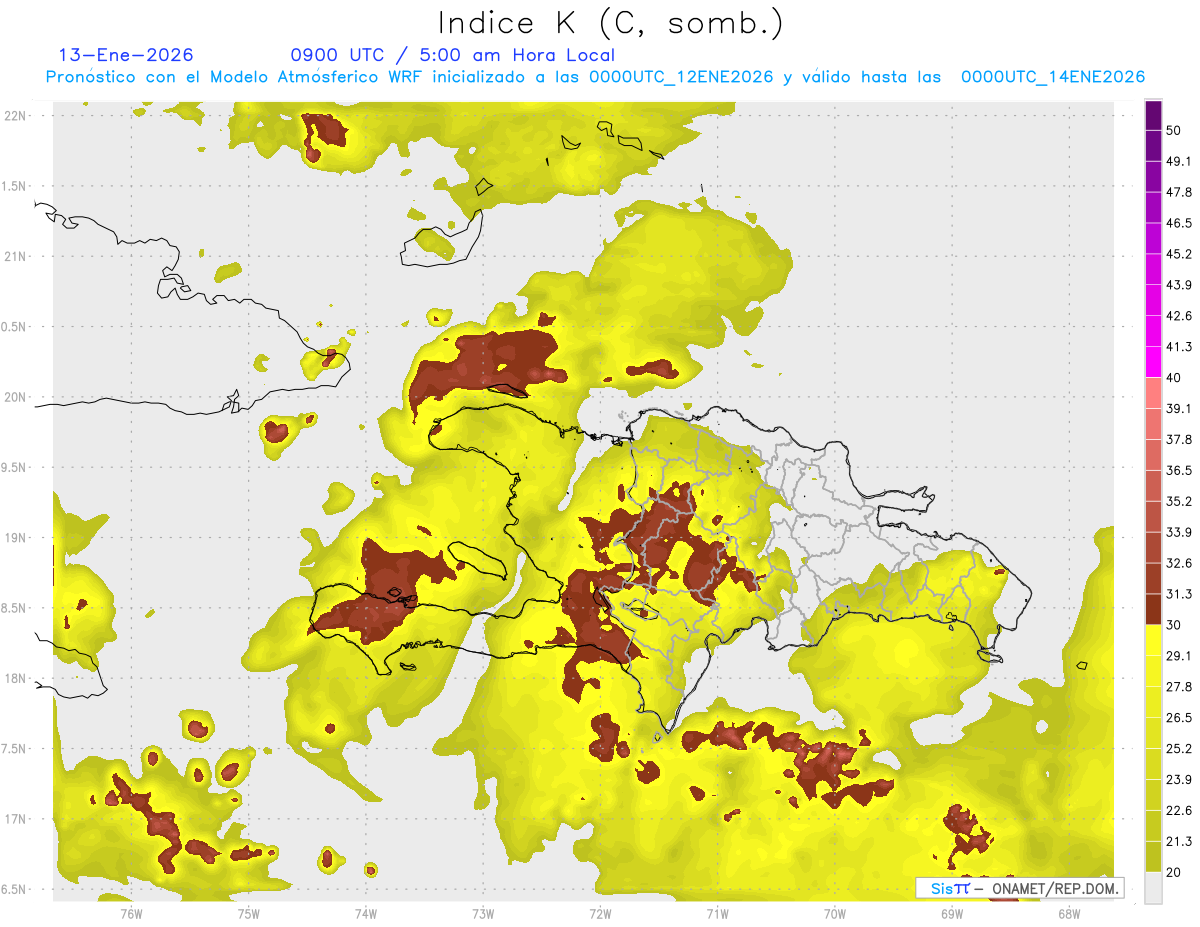Image resolution: width=1200 pixels, height=927 pixels.
Task: Click the latitude axis label '20N'
Action: (x=15, y=397)
